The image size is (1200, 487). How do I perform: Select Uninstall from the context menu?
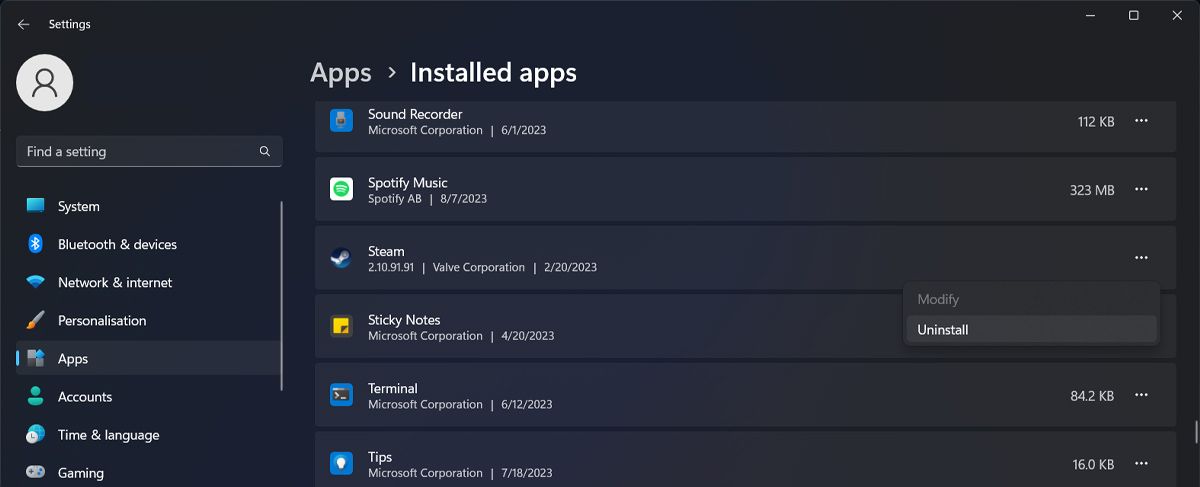(943, 329)
